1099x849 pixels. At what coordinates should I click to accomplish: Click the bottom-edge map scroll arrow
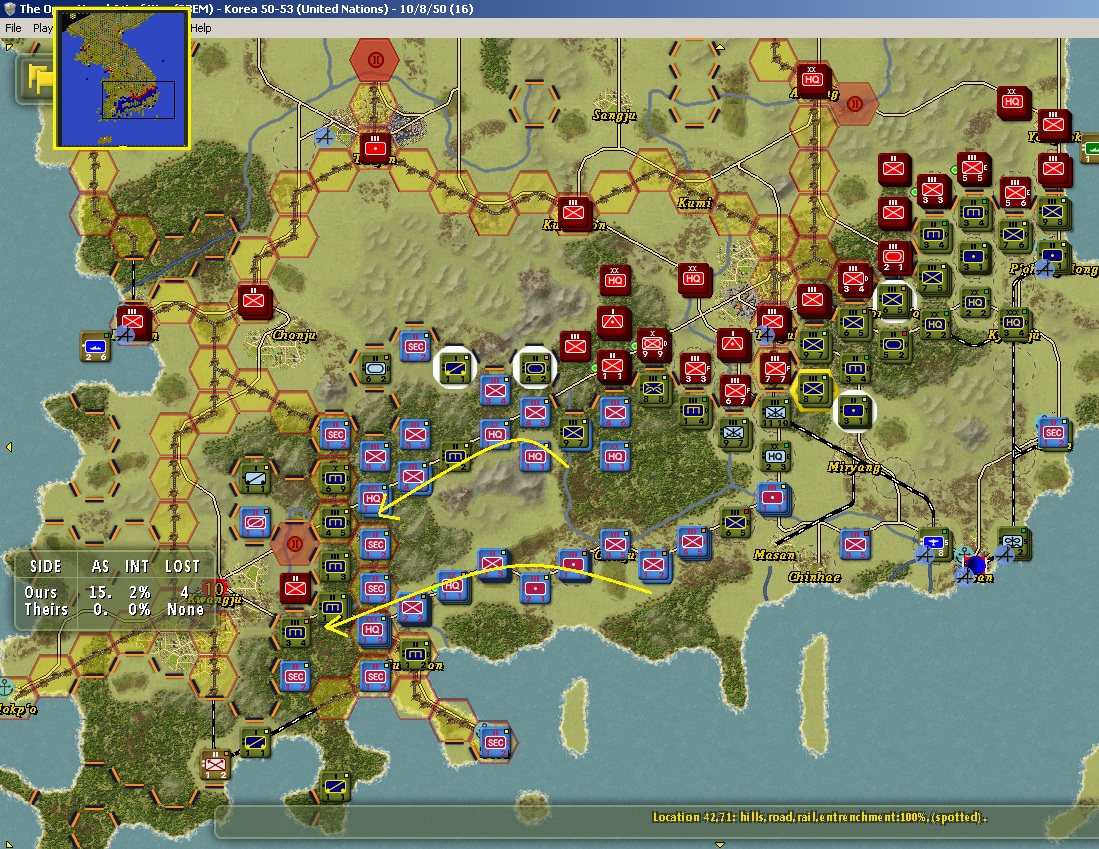[x=719, y=845]
